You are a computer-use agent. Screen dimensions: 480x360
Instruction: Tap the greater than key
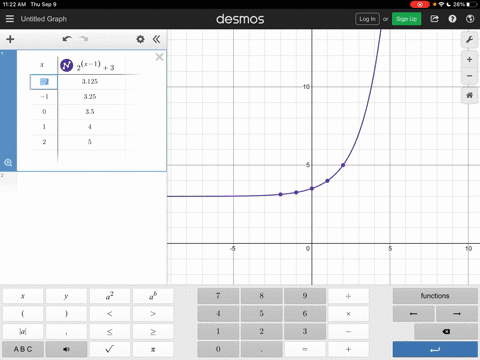point(153,314)
